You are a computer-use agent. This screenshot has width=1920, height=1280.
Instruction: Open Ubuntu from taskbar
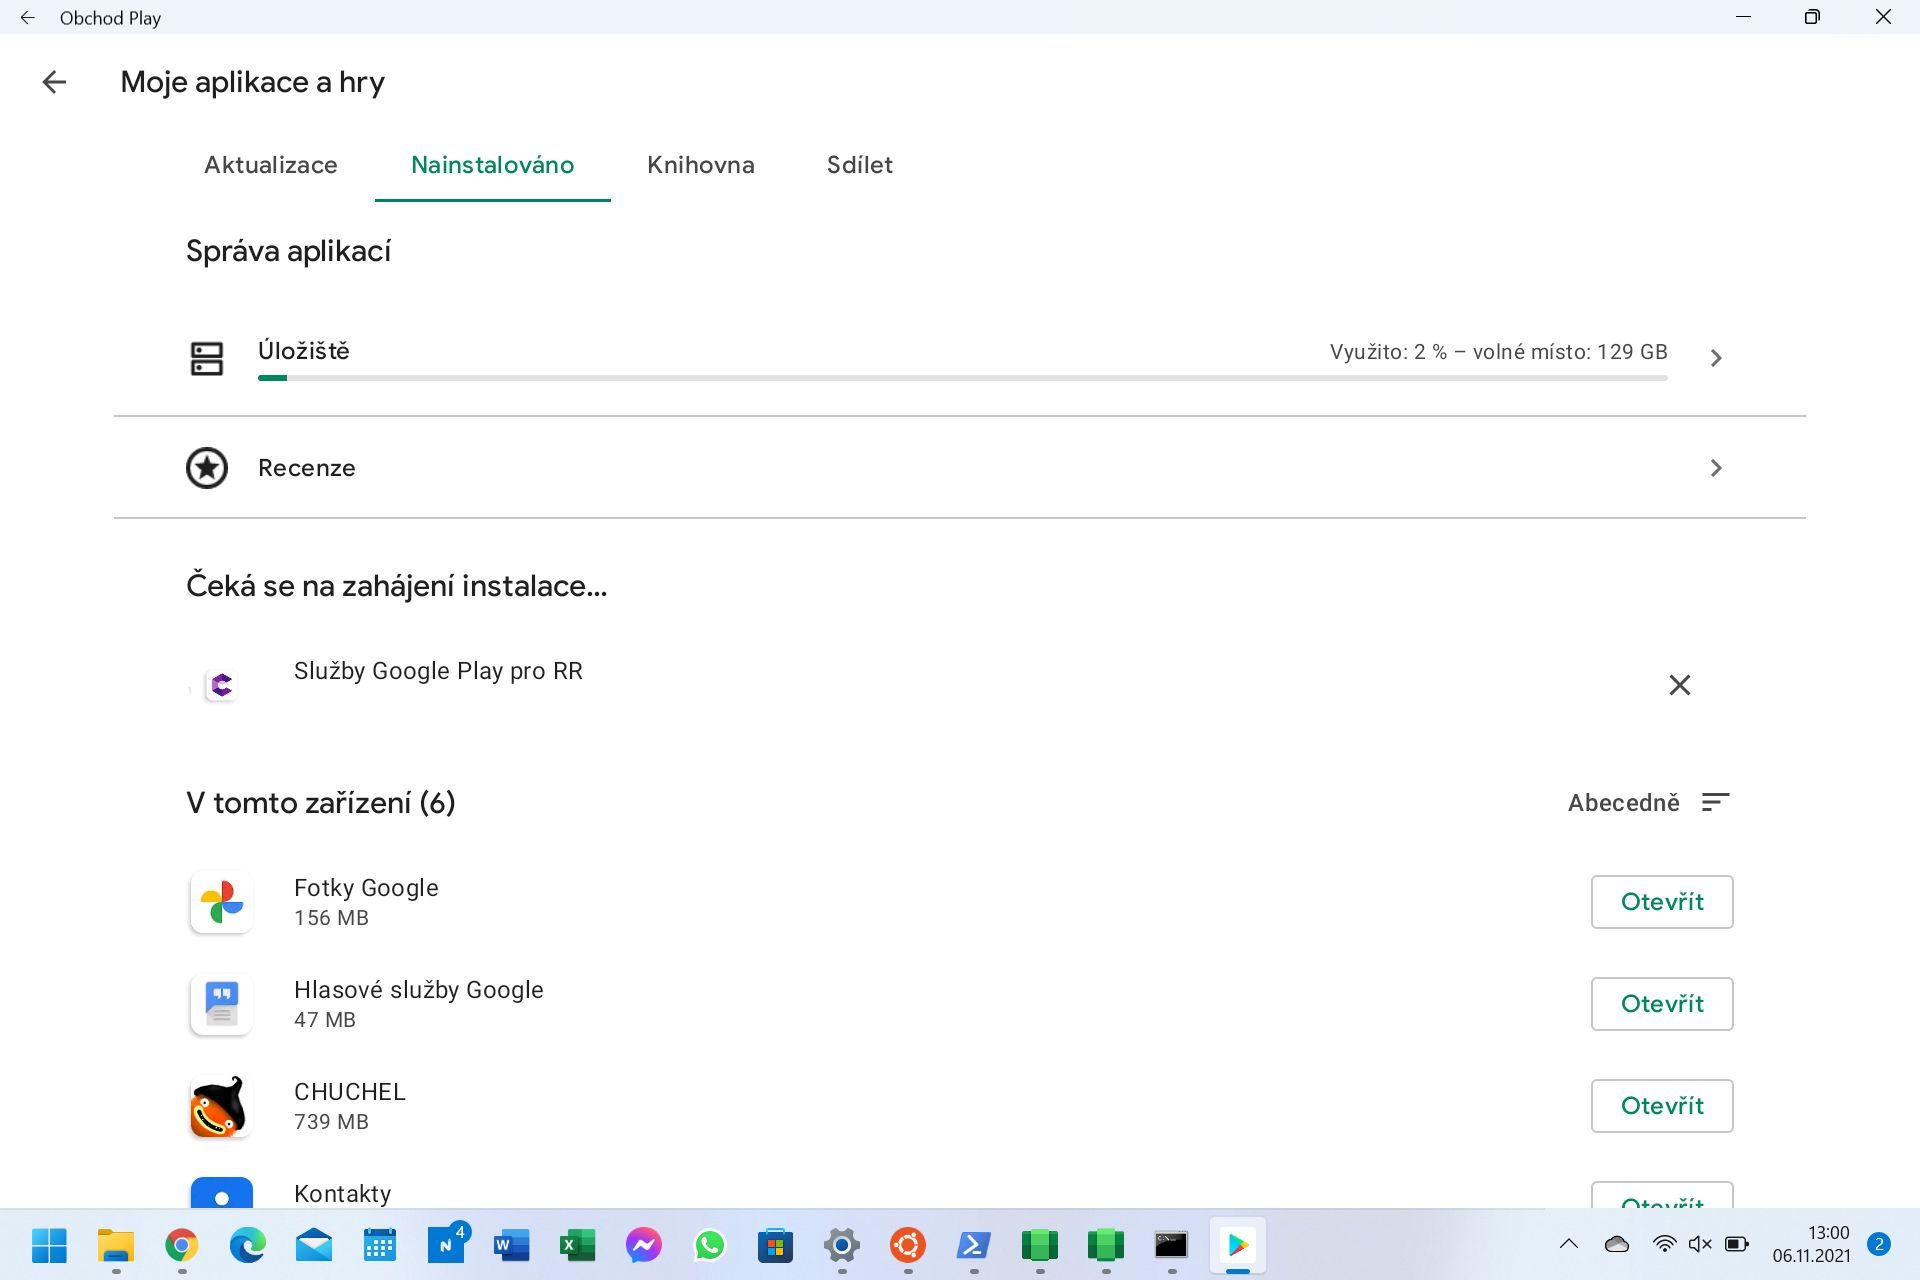(x=908, y=1245)
